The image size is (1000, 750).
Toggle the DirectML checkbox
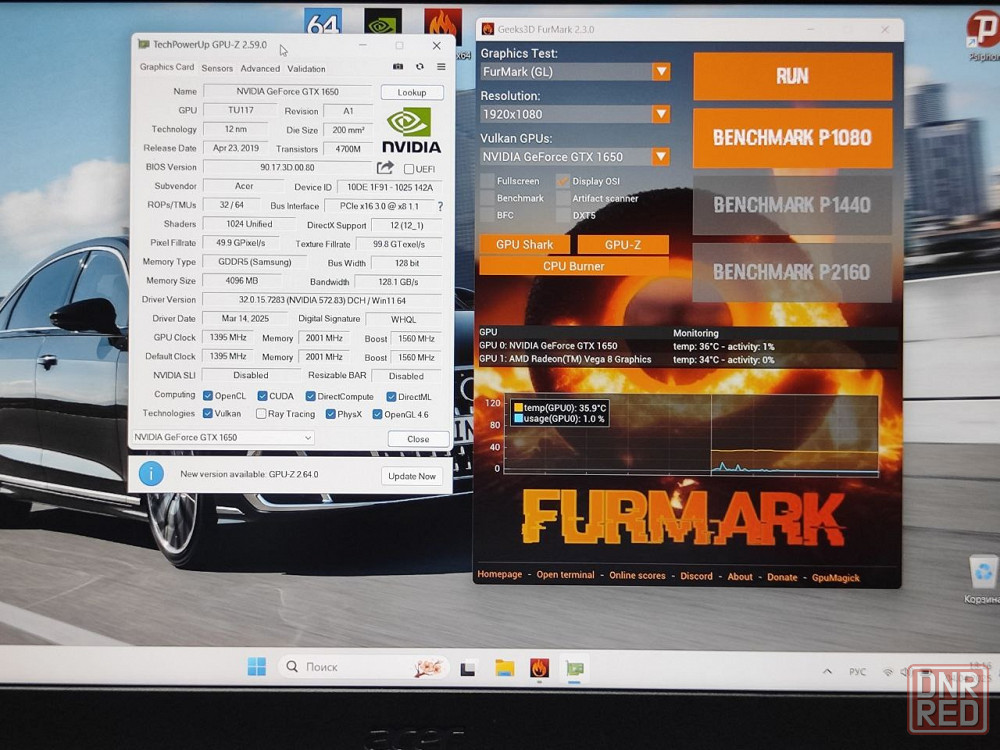(x=391, y=397)
